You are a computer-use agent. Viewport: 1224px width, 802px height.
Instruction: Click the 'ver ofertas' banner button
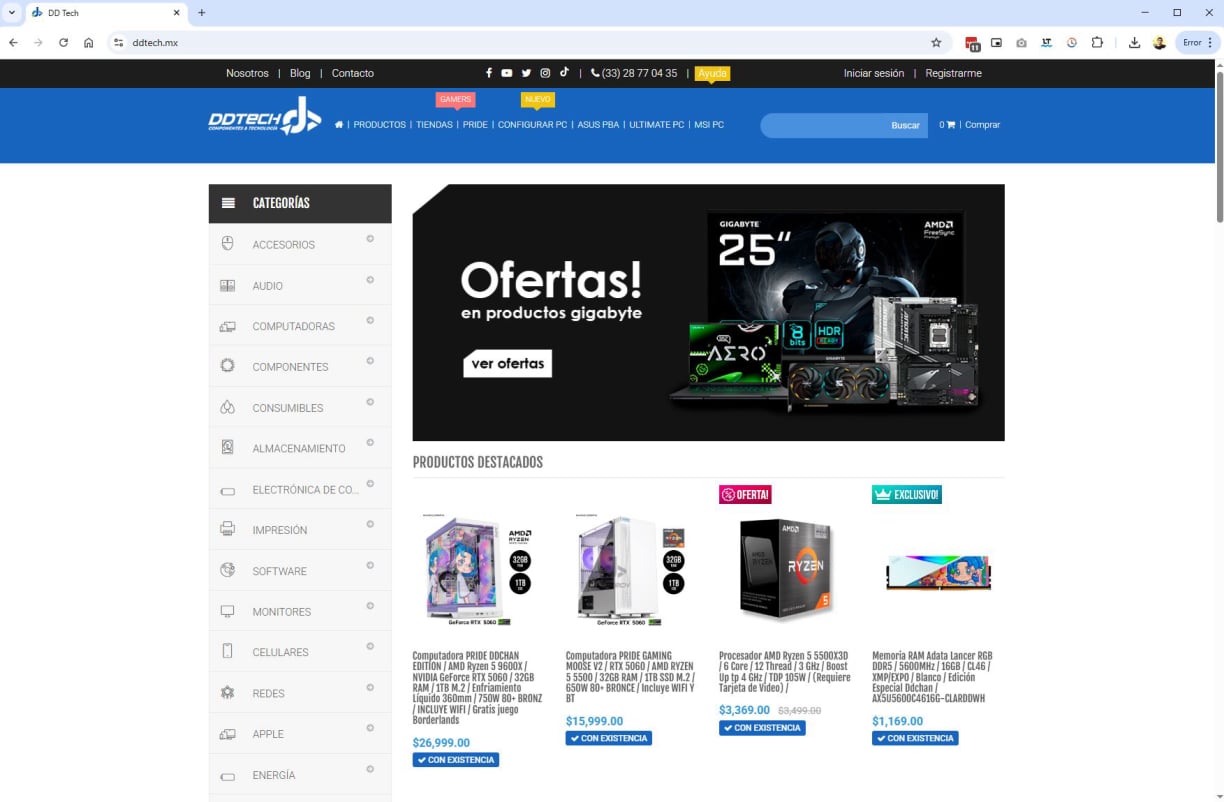(x=507, y=363)
